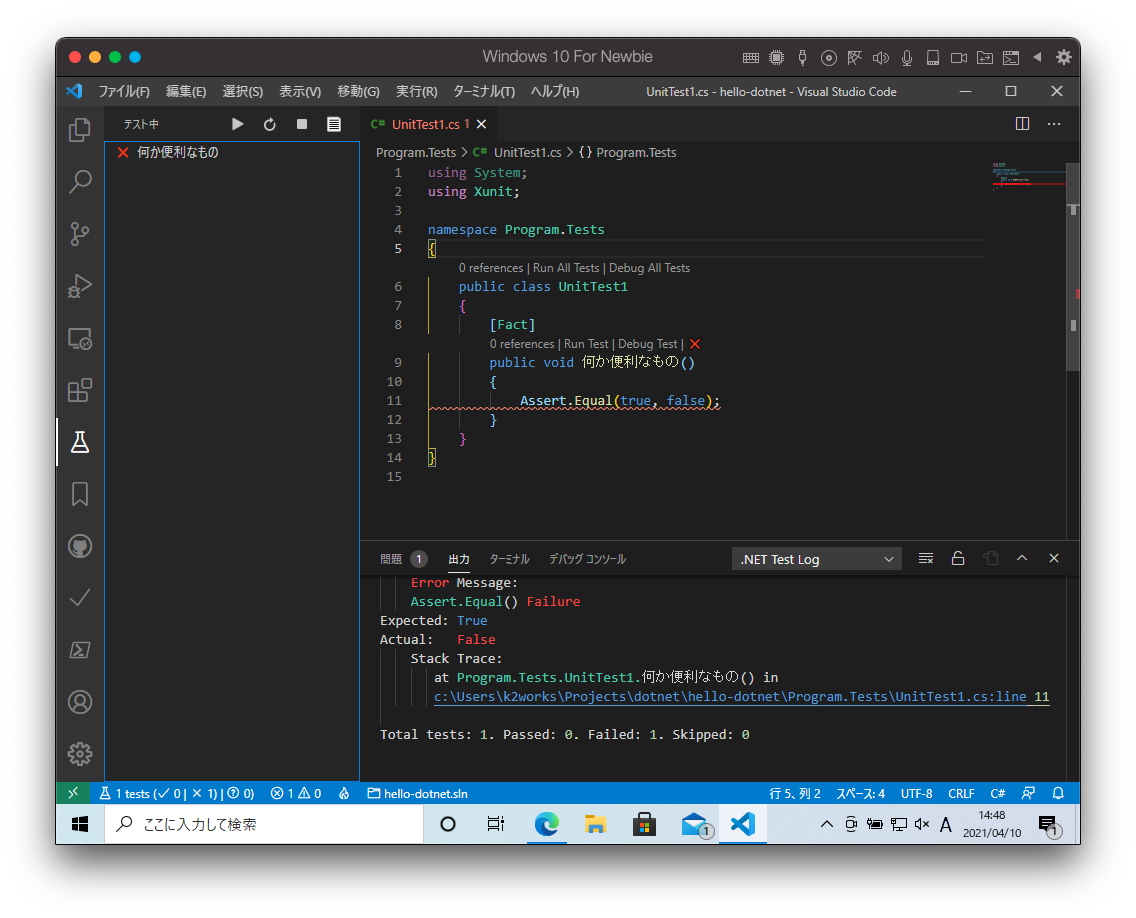
Task: Toggle output scroll lock icon
Action: click(958, 559)
